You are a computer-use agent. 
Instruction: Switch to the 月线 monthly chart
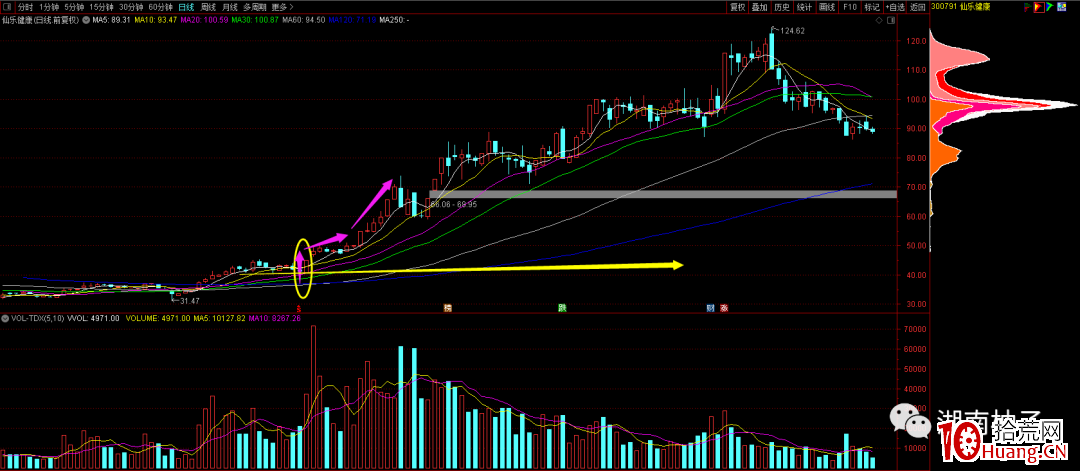click(231, 7)
